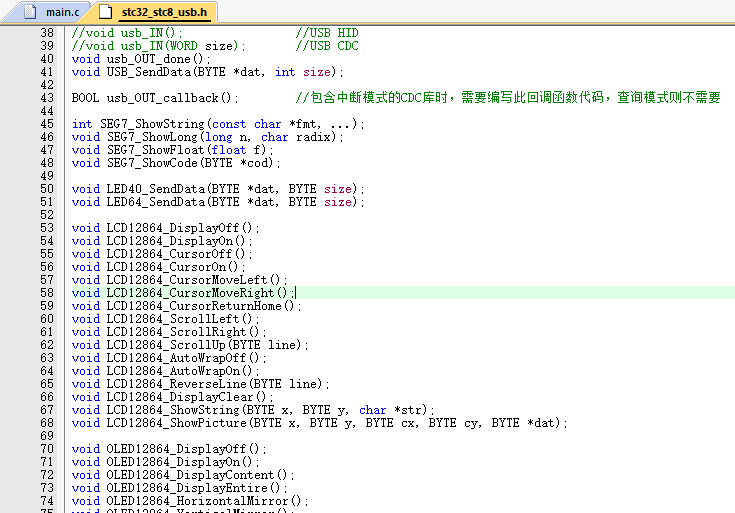
Task: Click the Chinese comment about CDC library
Action: pos(508,98)
